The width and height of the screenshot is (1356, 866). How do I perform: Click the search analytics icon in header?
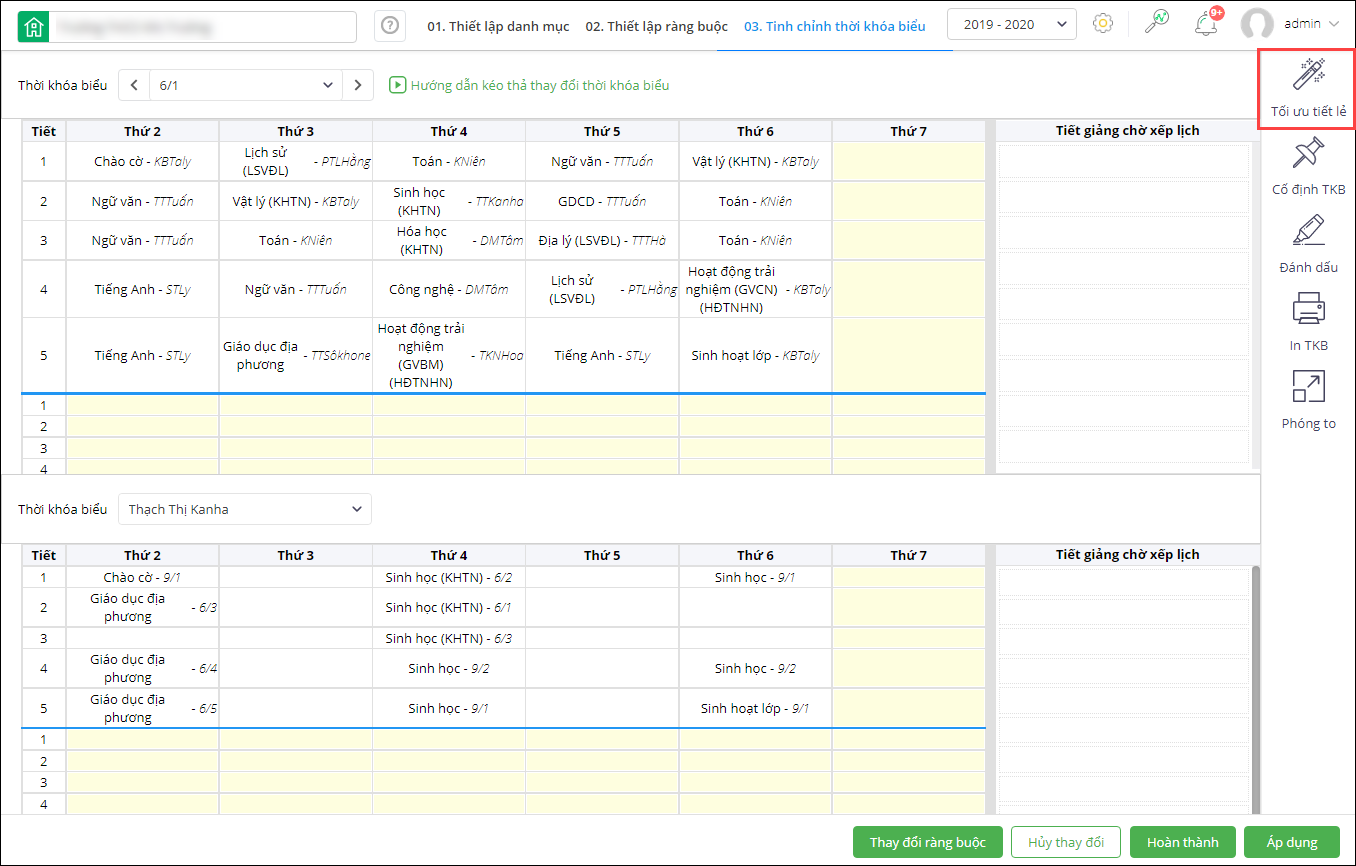(1156, 23)
